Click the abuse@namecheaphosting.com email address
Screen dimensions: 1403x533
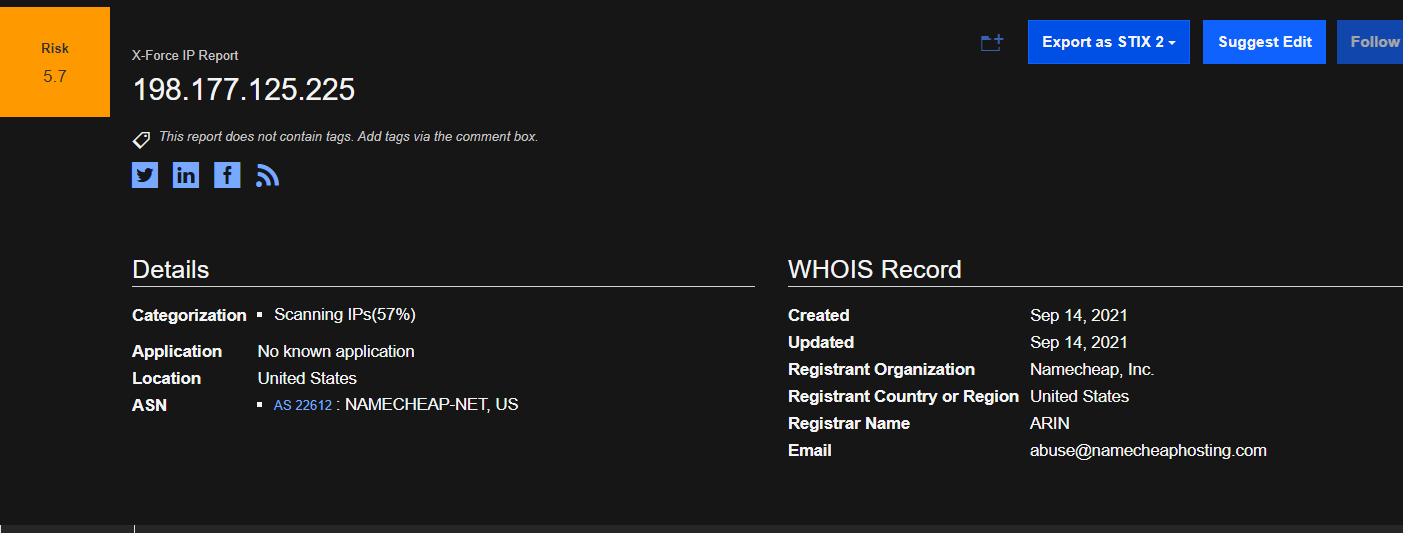tap(1148, 450)
